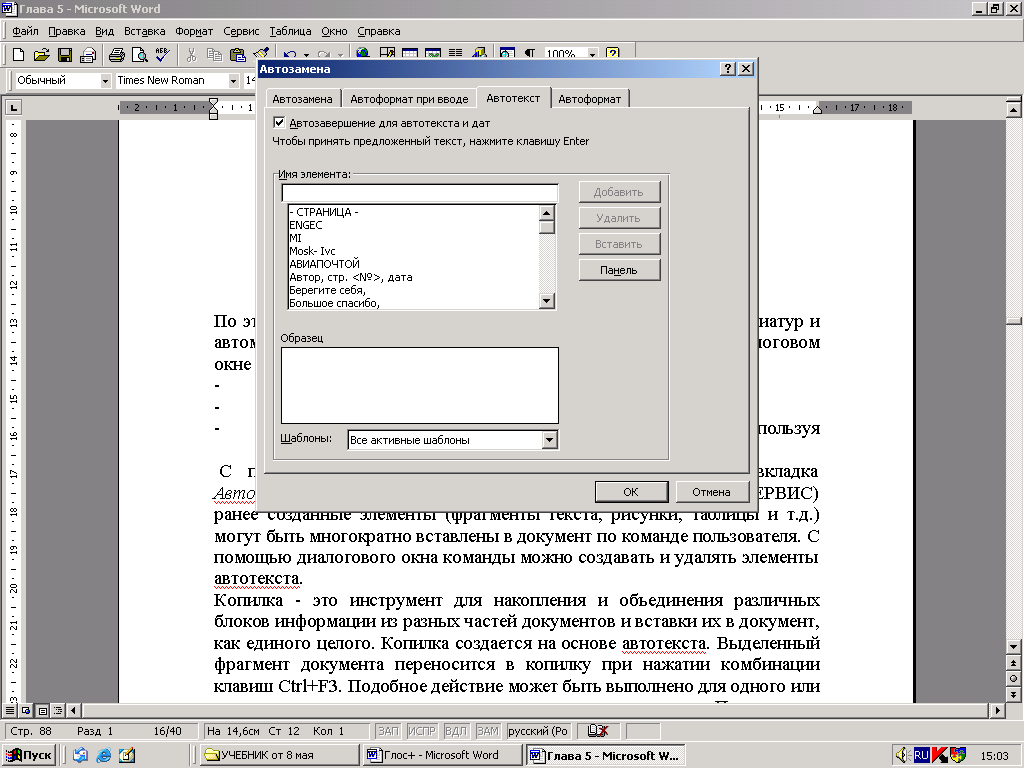
Task: Click autotext list scrollbar thumb
Action: point(547,227)
